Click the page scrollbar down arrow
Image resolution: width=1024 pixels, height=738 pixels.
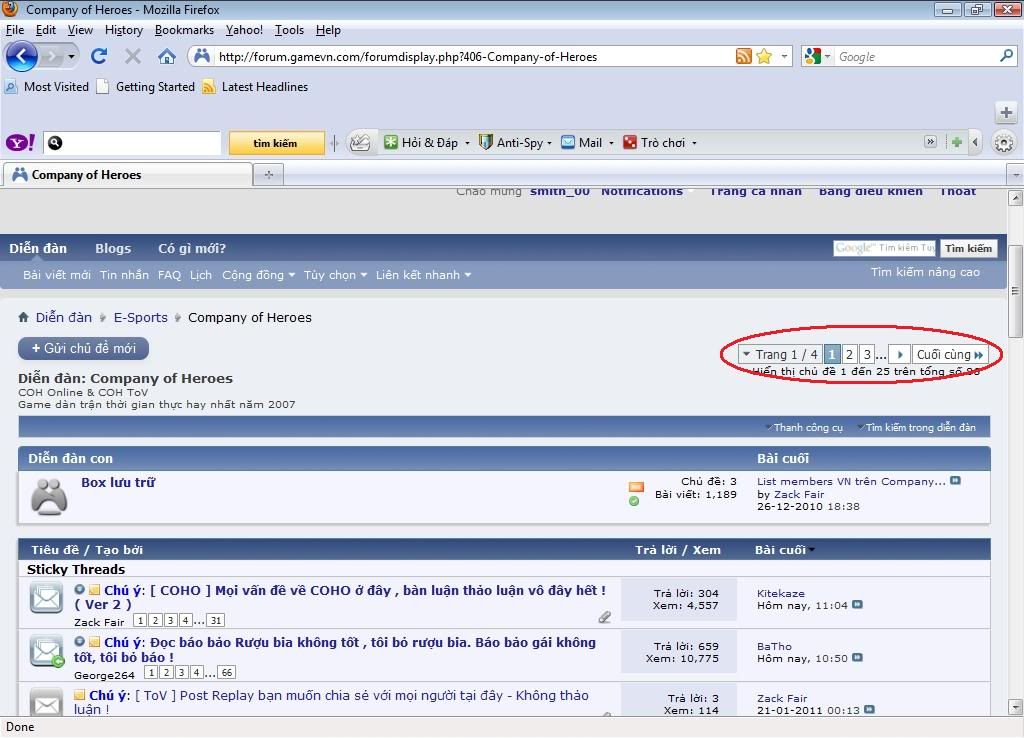[1015, 707]
